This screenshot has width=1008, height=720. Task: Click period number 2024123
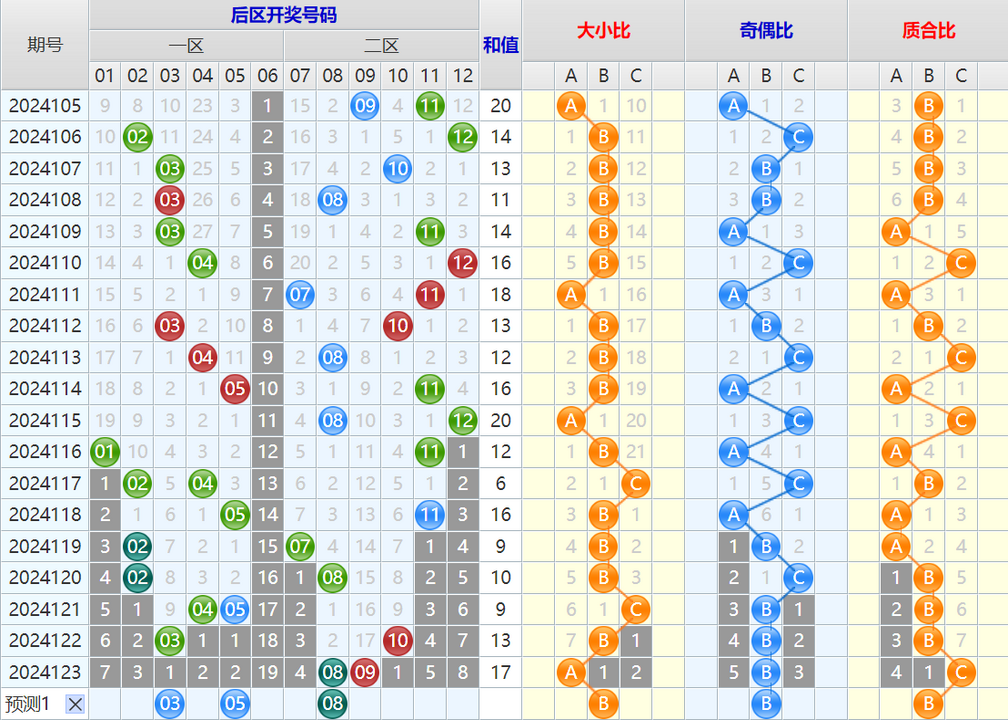[45, 672]
